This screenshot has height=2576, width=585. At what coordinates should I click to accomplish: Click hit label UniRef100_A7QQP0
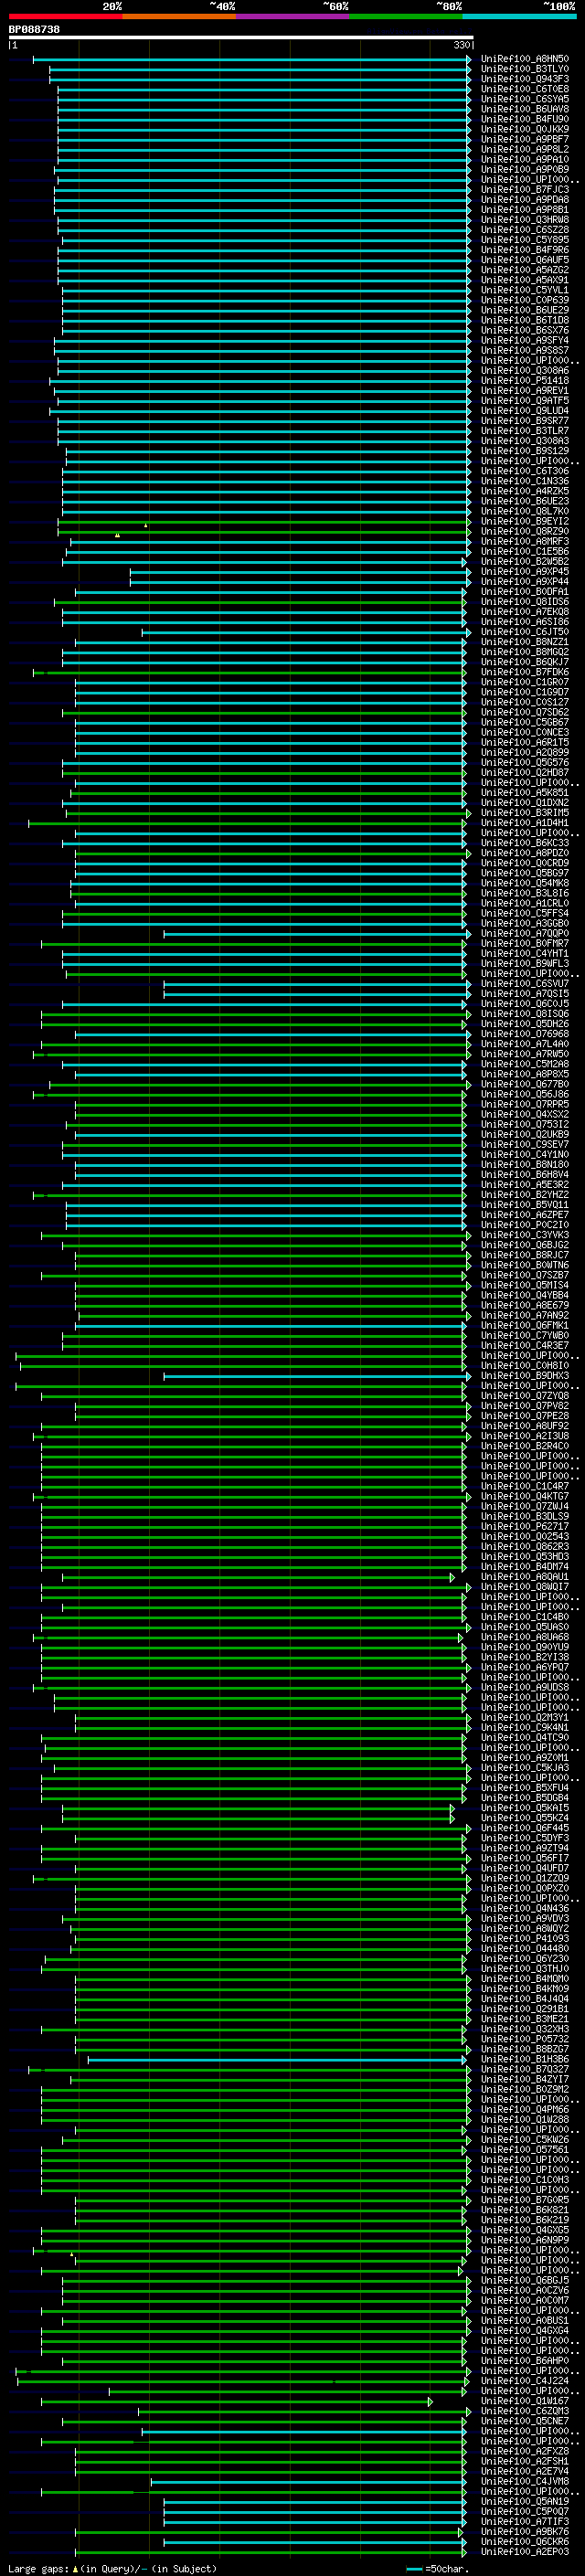[525, 933]
